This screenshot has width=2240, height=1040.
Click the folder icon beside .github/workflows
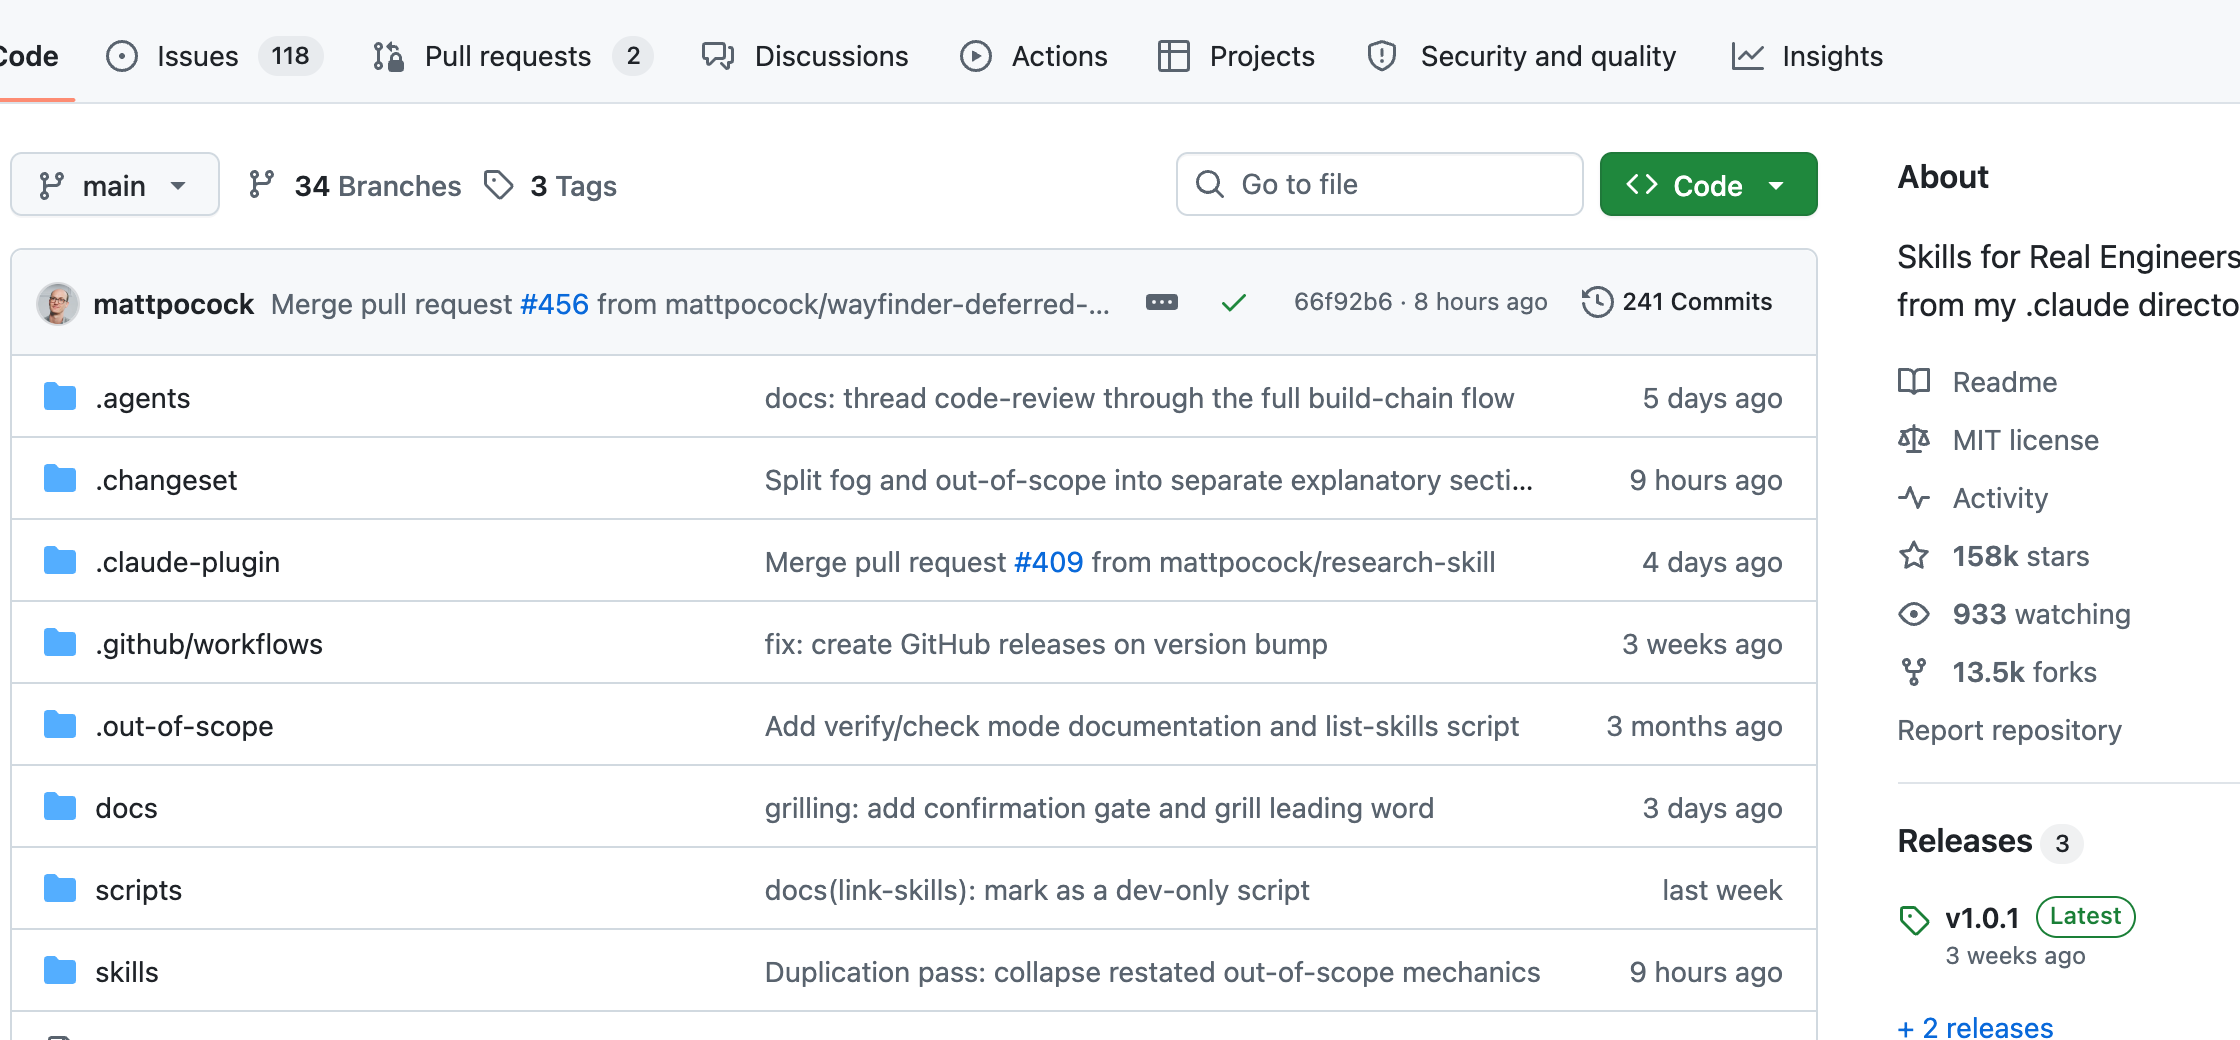pos(60,643)
